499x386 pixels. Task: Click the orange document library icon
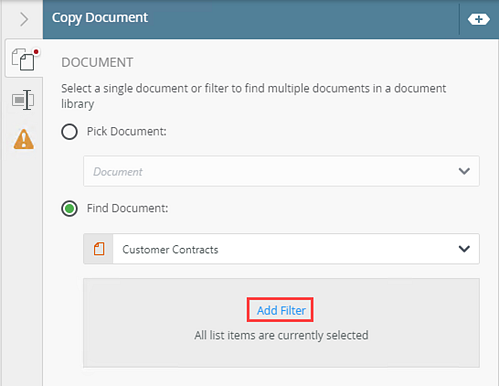[x=99, y=249]
